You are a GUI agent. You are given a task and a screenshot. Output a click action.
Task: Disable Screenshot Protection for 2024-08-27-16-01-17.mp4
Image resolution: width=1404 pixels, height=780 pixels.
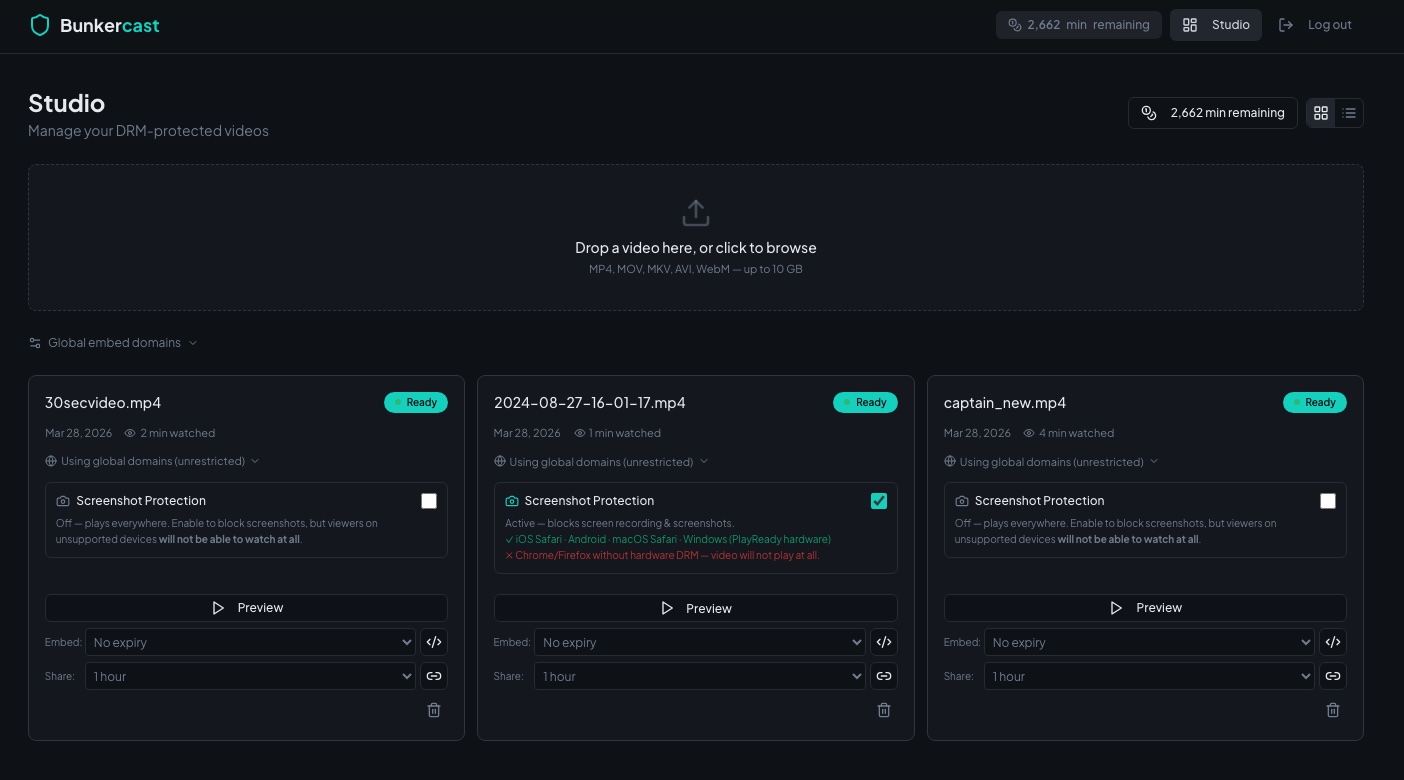[879, 501]
